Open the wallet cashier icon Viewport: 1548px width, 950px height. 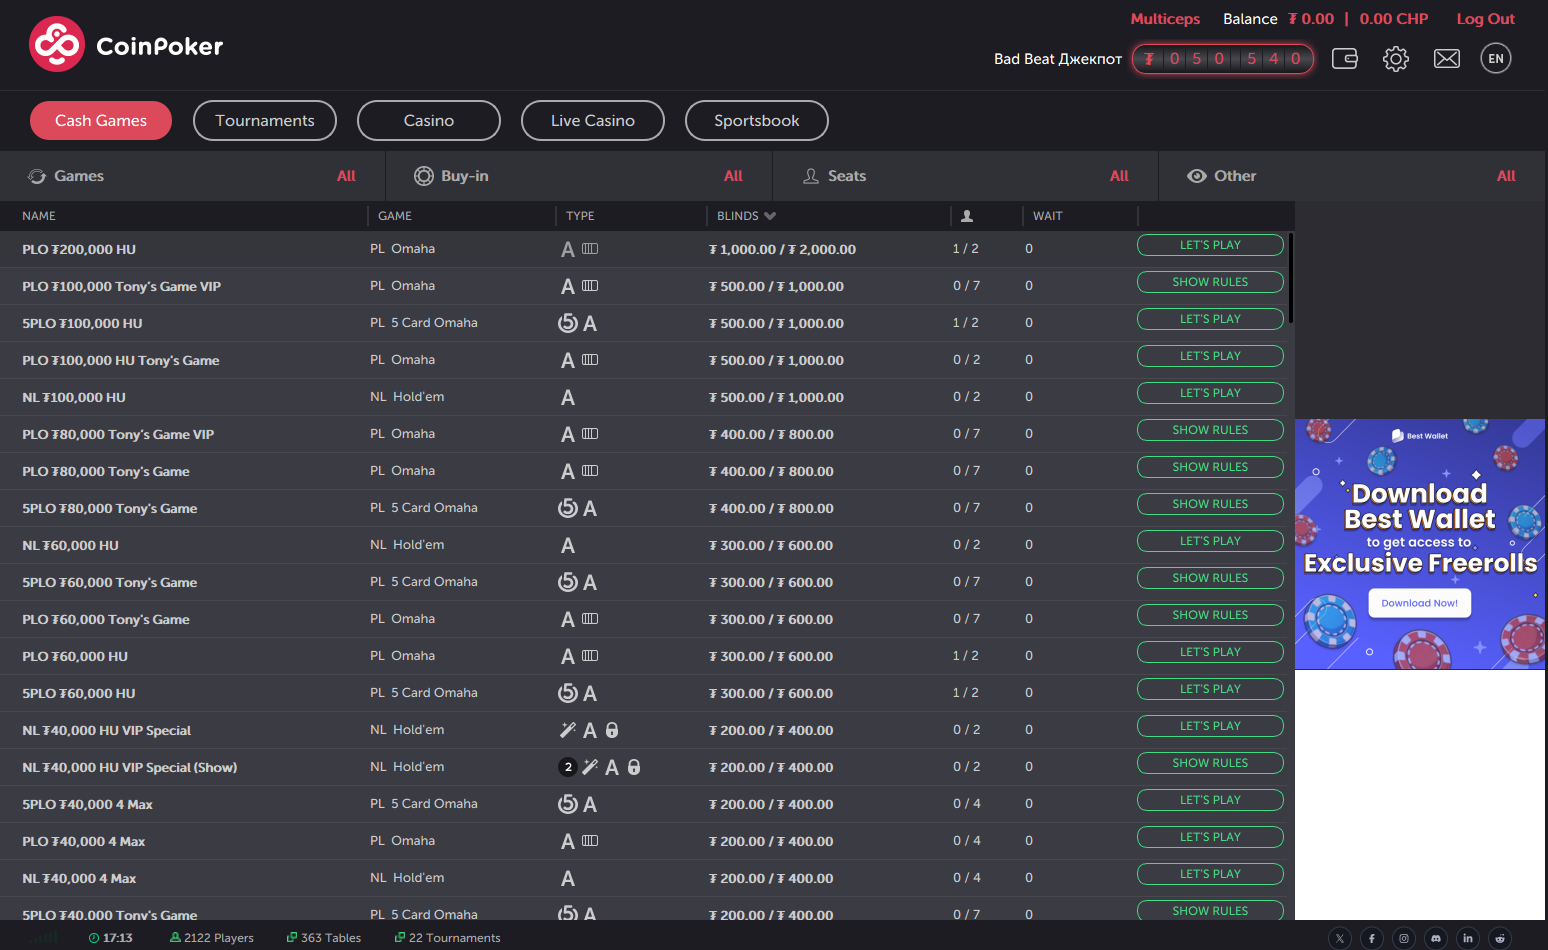[1345, 59]
